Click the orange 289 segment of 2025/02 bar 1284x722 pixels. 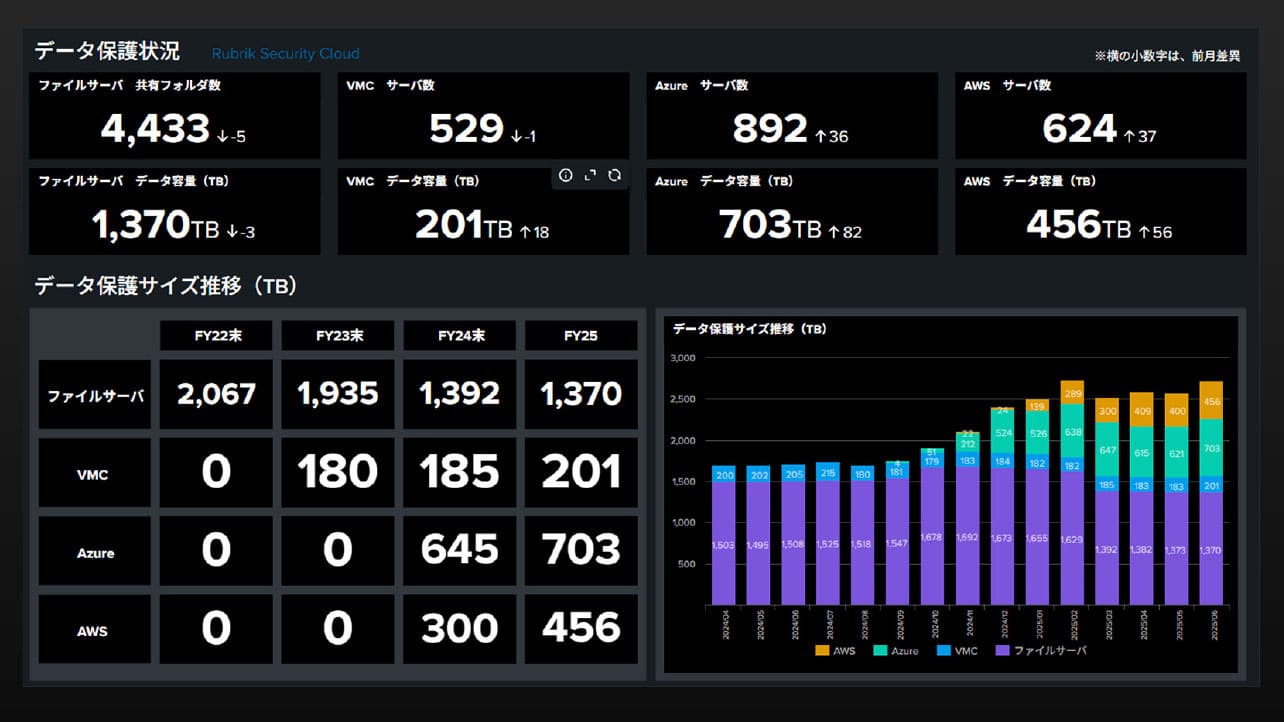pos(1072,393)
